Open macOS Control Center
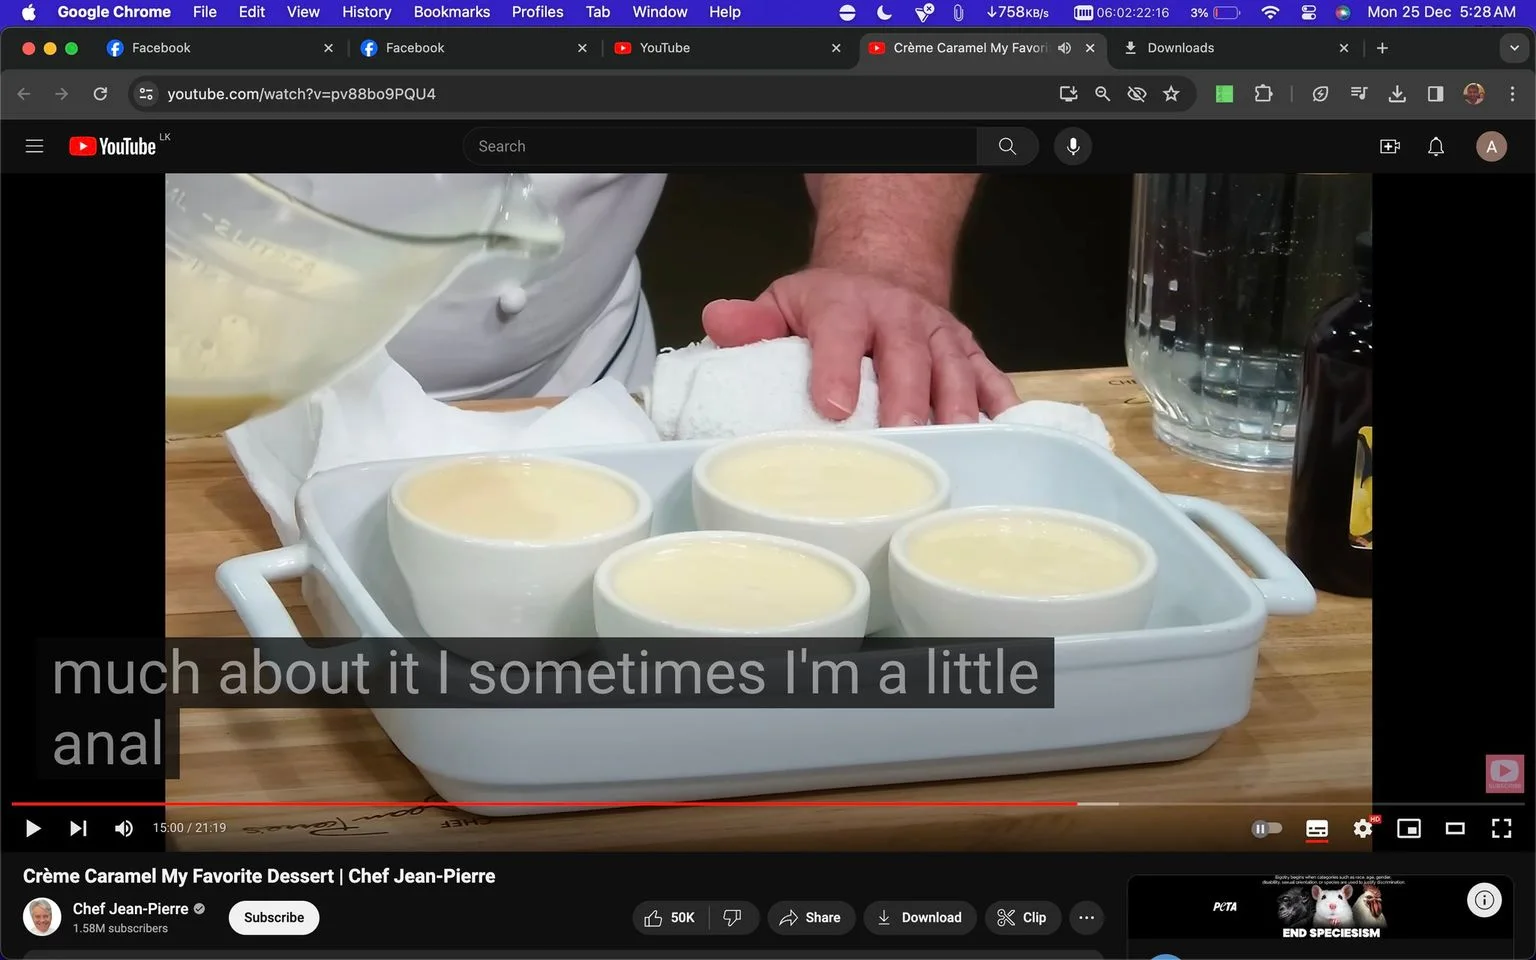 [1308, 12]
